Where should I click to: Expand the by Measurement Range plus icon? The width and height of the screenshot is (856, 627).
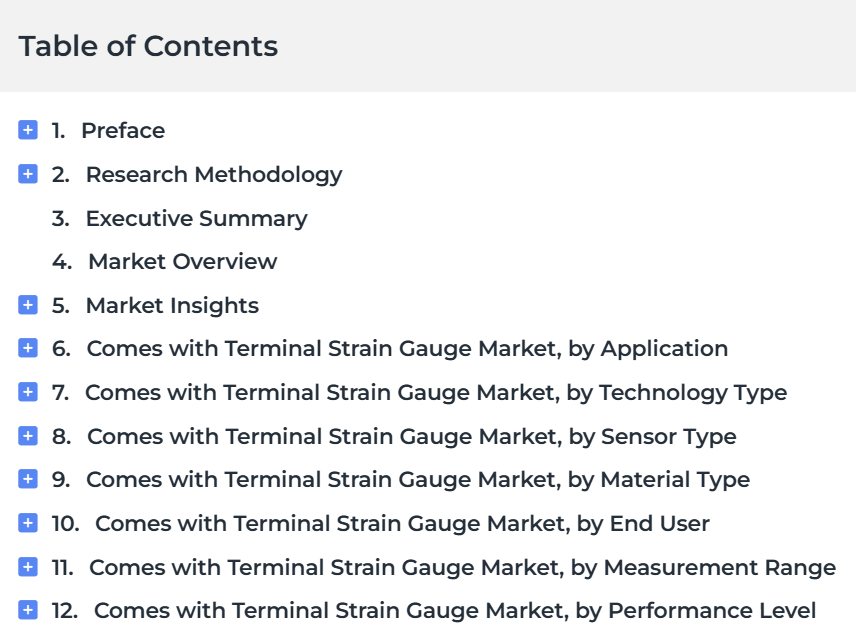coord(28,567)
